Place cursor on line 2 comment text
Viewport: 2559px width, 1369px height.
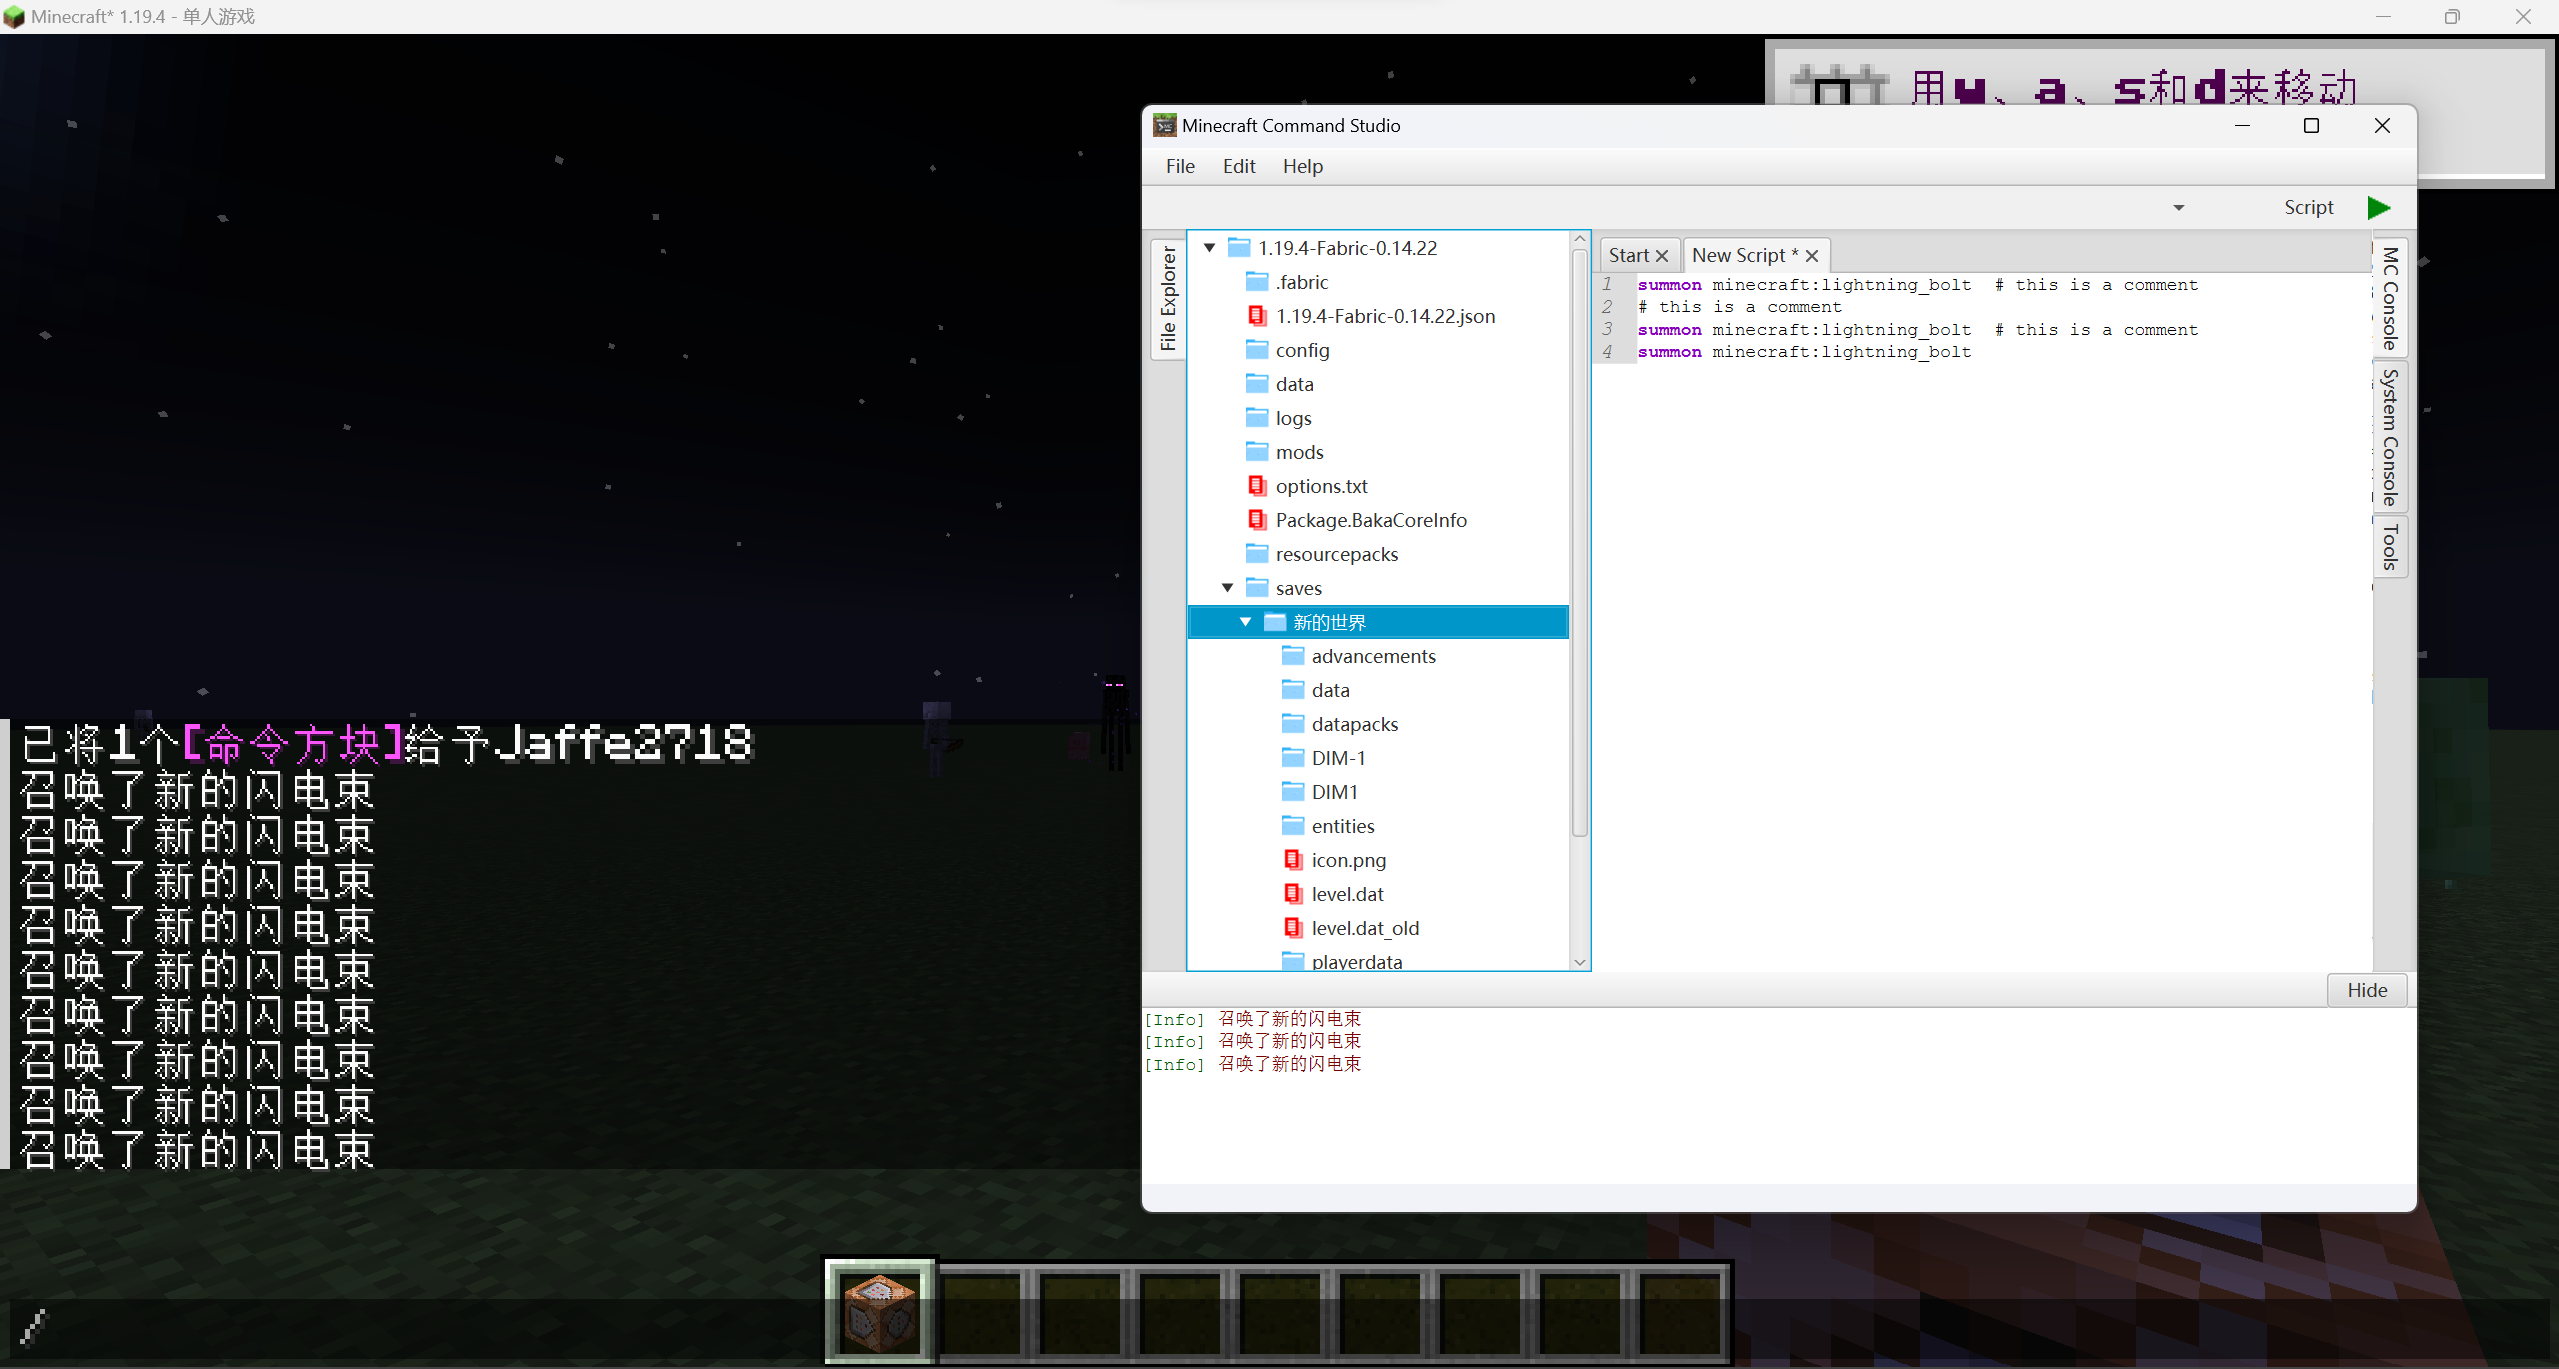pyautogui.click(x=1739, y=307)
